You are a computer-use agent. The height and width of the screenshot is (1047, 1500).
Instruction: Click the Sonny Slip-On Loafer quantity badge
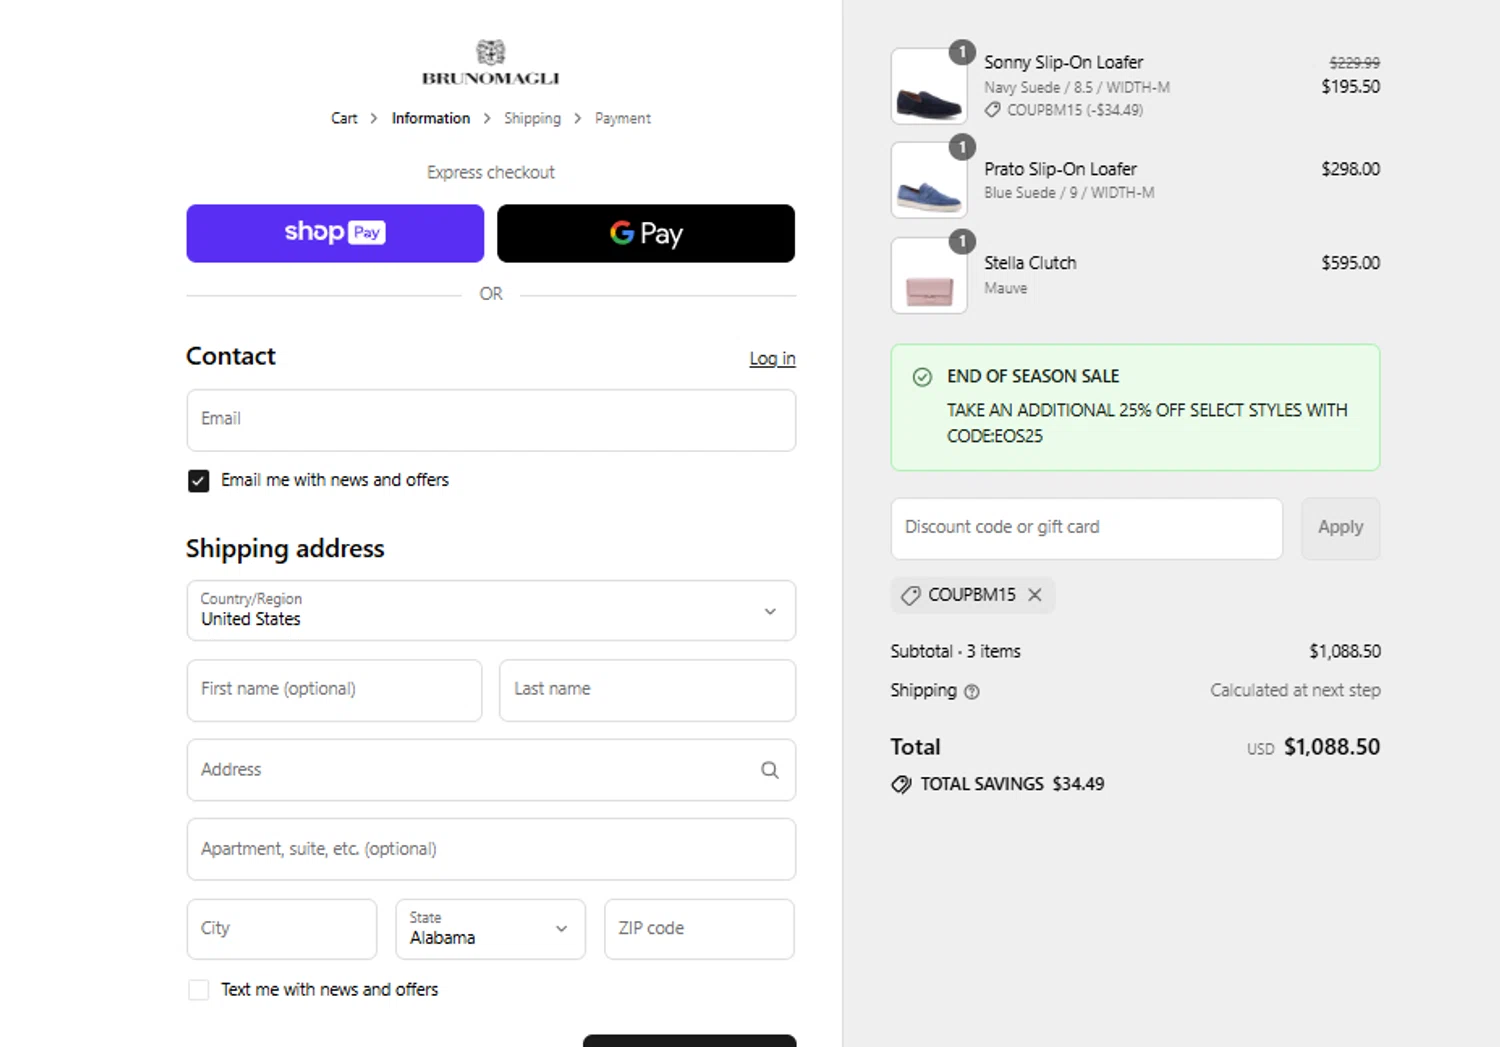pos(962,52)
